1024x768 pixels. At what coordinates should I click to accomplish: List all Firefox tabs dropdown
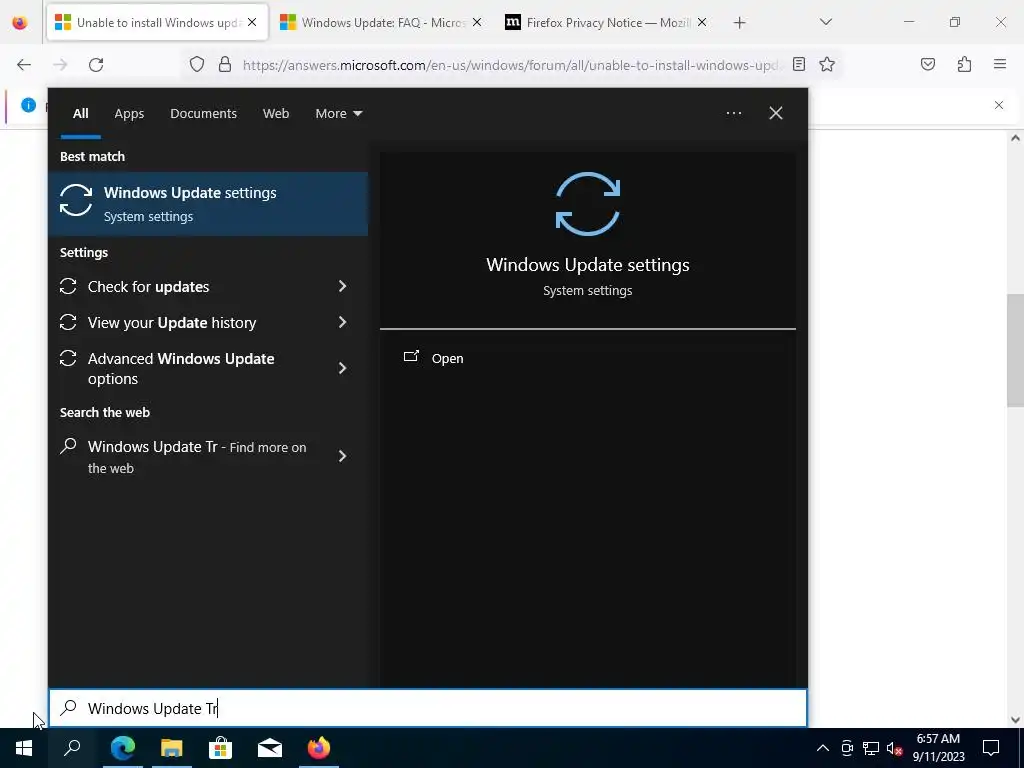(825, 22)
